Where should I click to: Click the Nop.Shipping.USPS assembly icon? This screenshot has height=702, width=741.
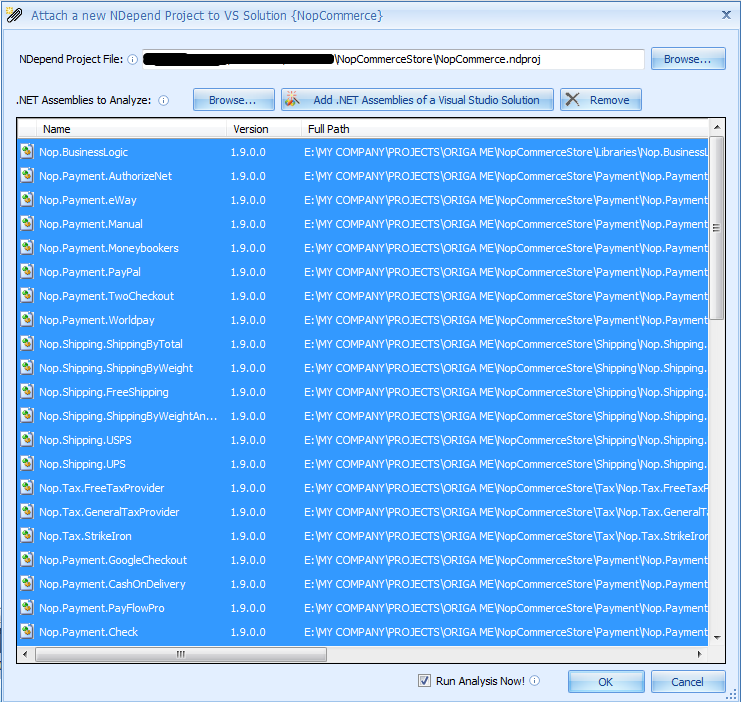(x=27, y=440)
